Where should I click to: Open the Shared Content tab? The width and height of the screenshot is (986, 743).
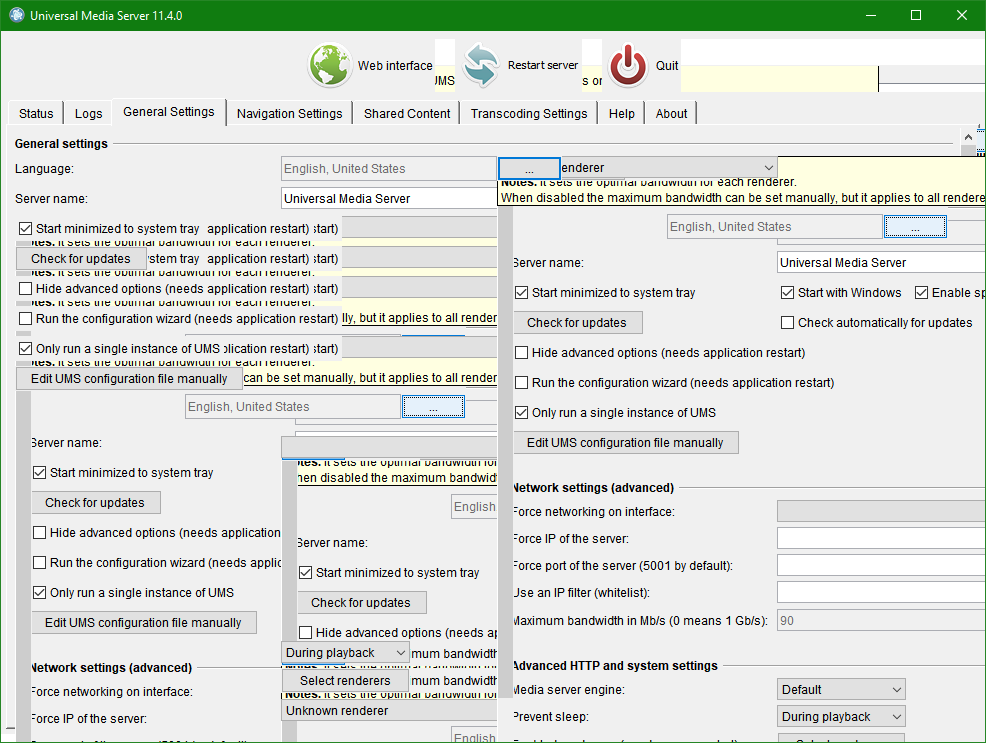click(x=407, y=114)
